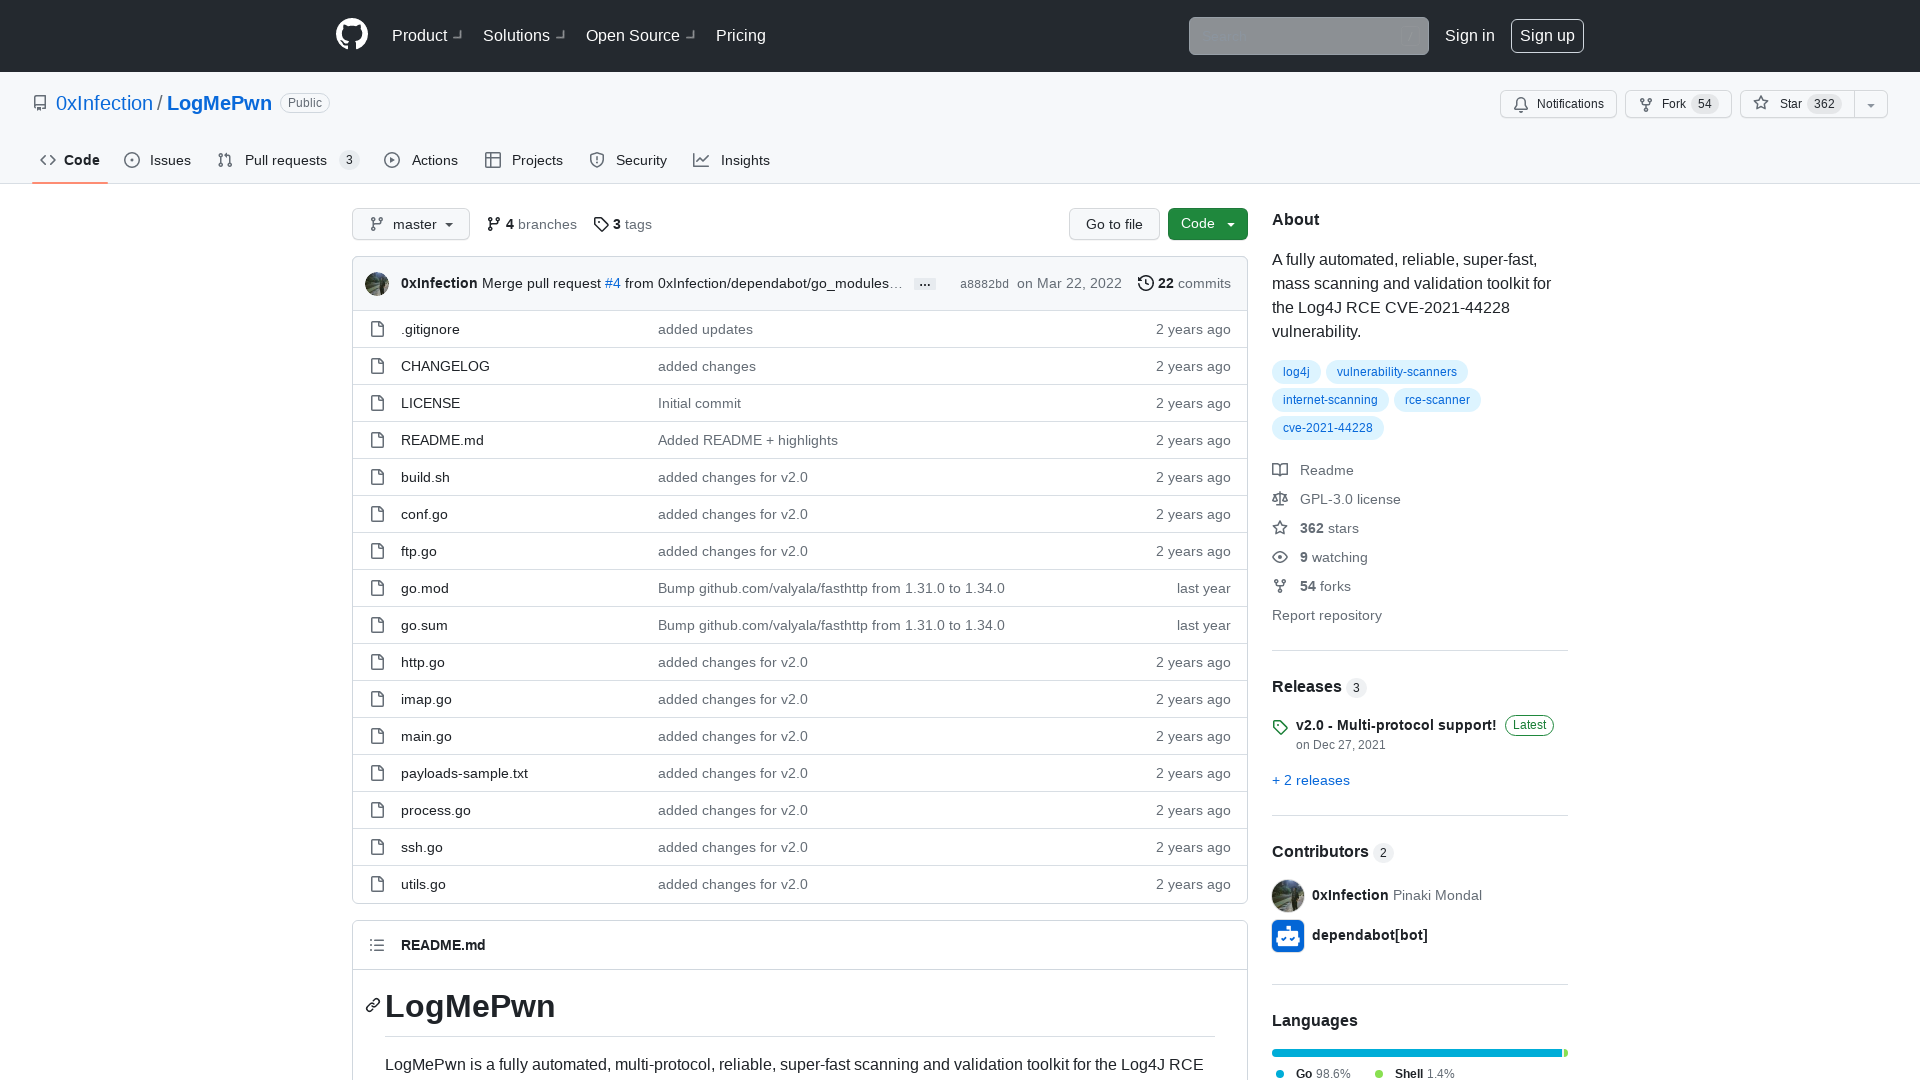
Task: Click the fork icon in Fork button
Action: [1646, 104]
